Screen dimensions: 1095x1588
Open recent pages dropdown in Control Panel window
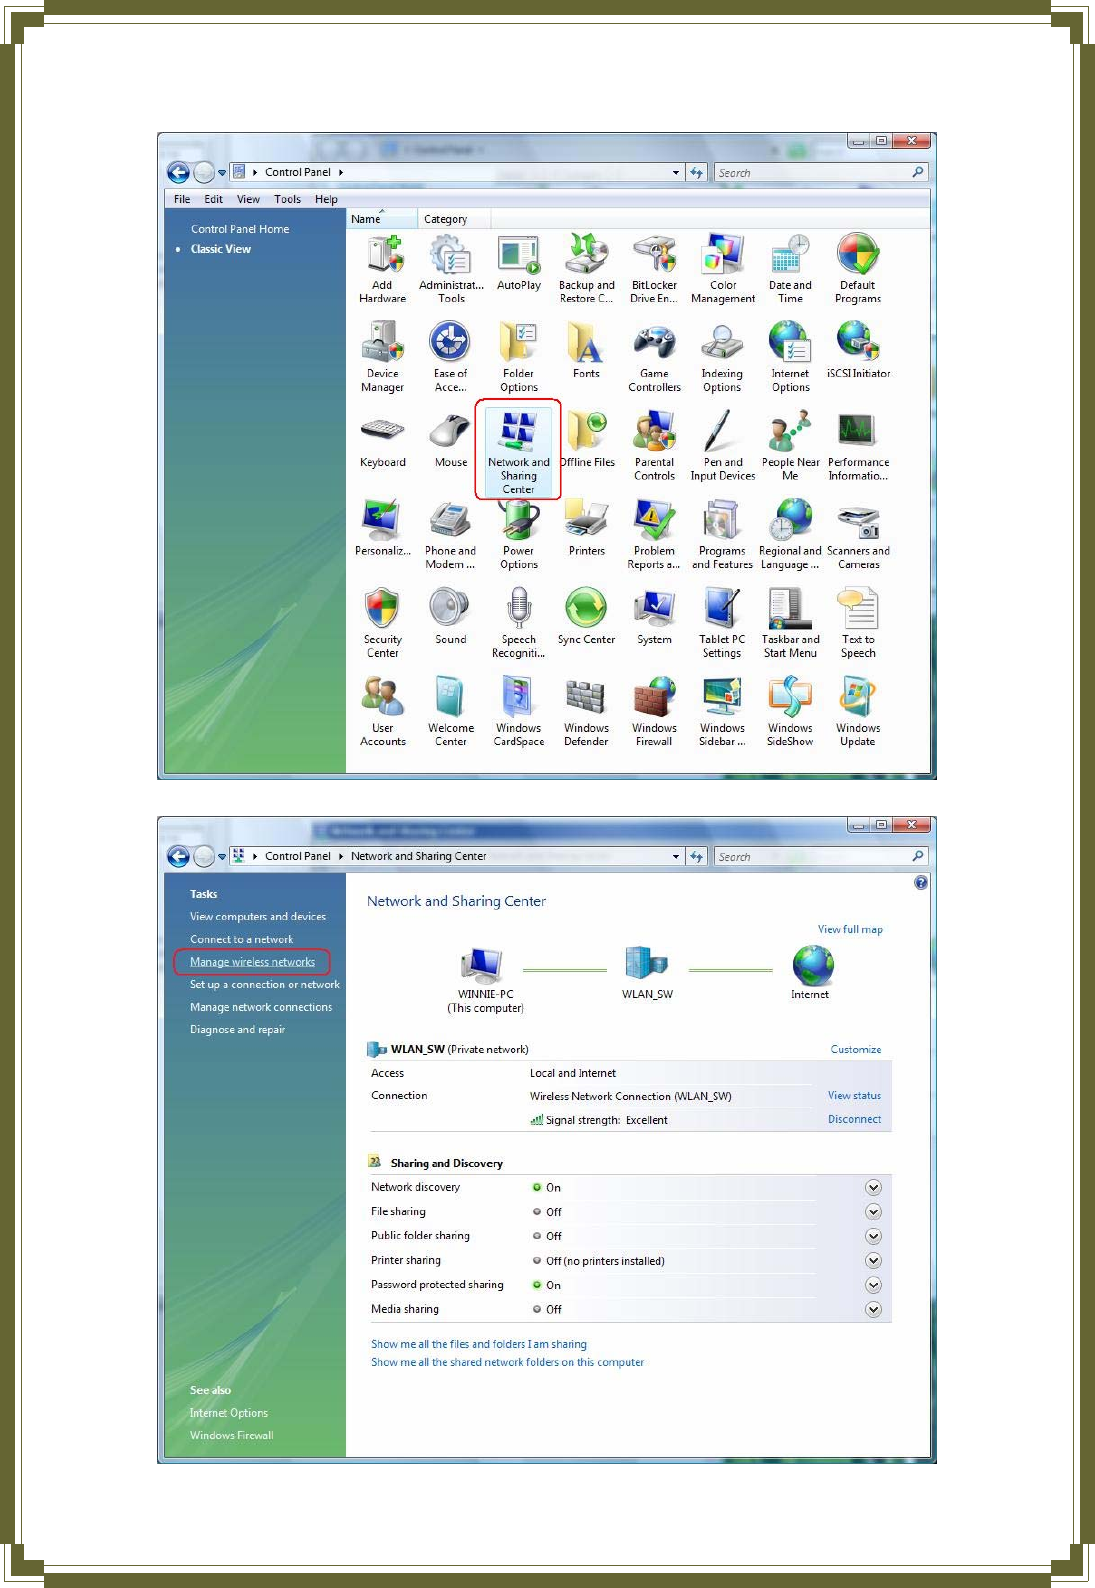click(222, 173)
